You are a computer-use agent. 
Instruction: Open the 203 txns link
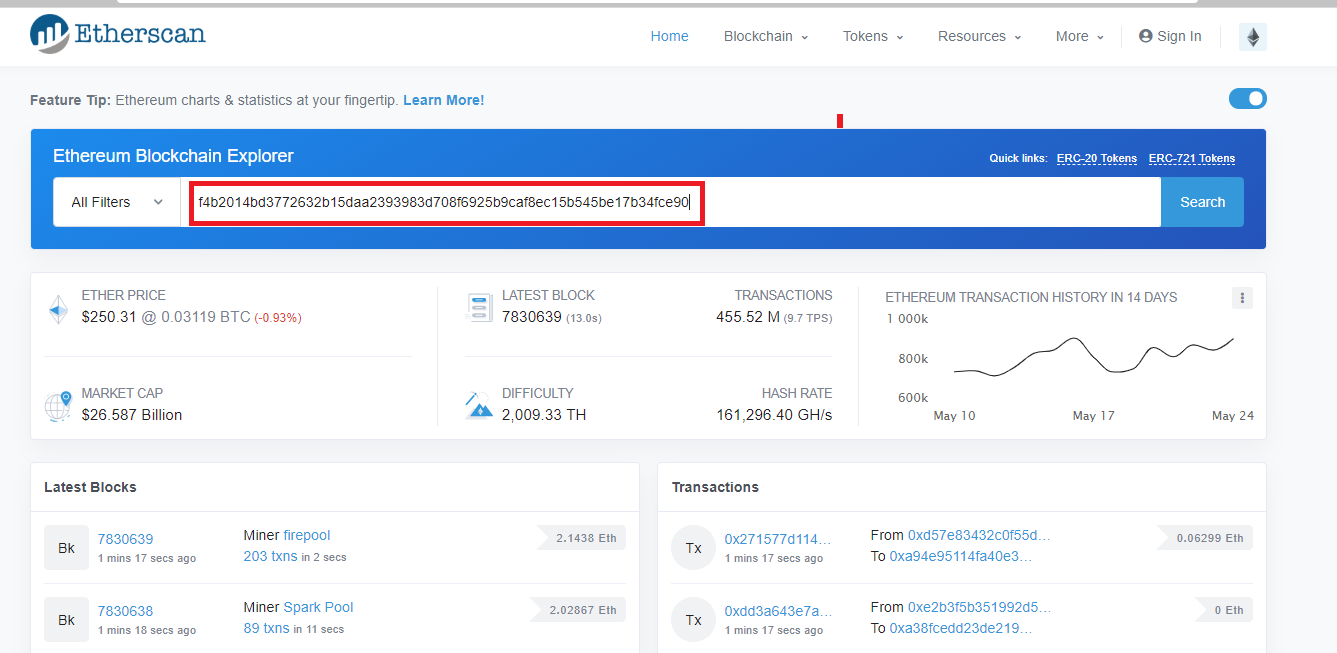270,556
